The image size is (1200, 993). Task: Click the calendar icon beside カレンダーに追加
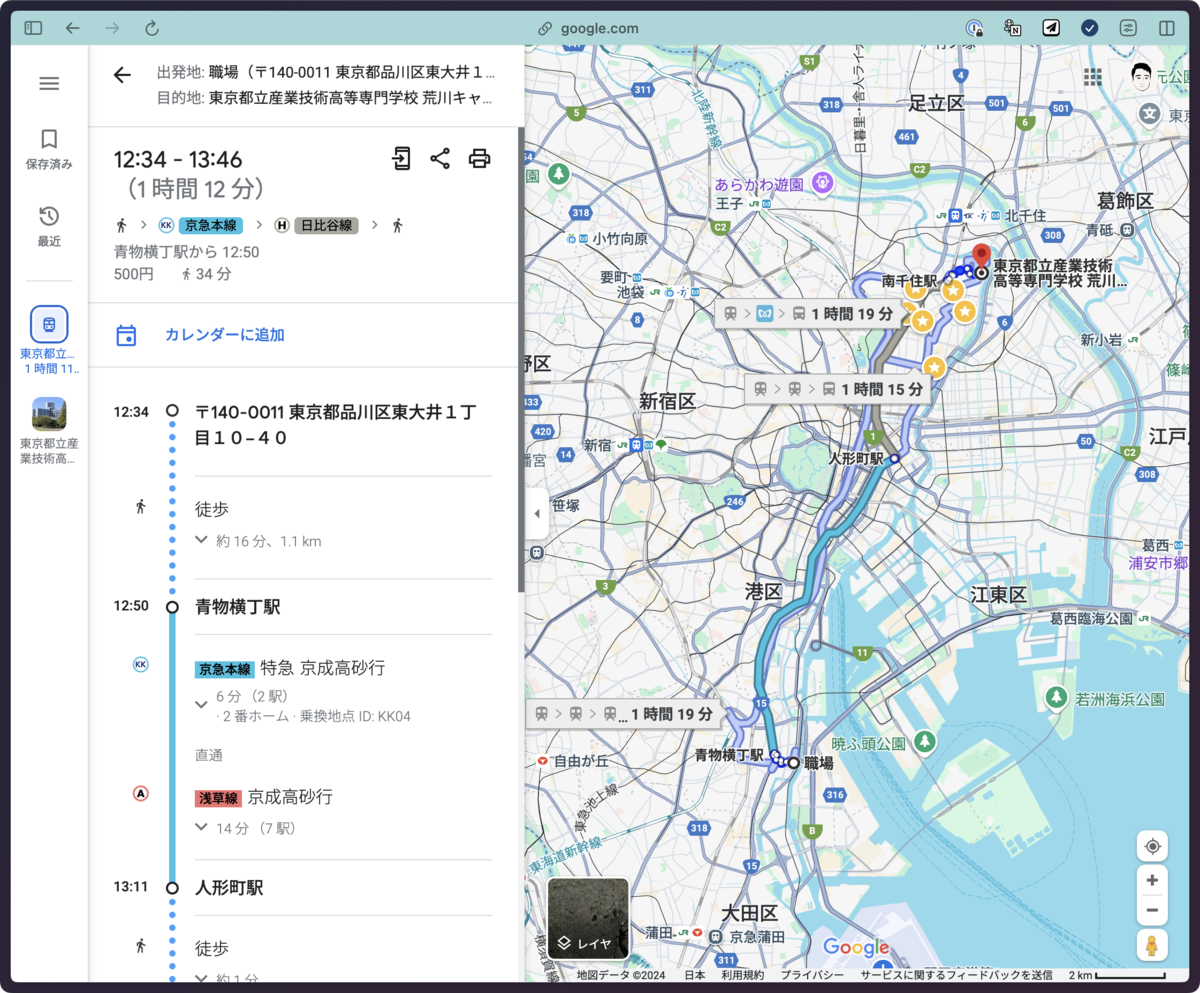click(x=126, y=335)
